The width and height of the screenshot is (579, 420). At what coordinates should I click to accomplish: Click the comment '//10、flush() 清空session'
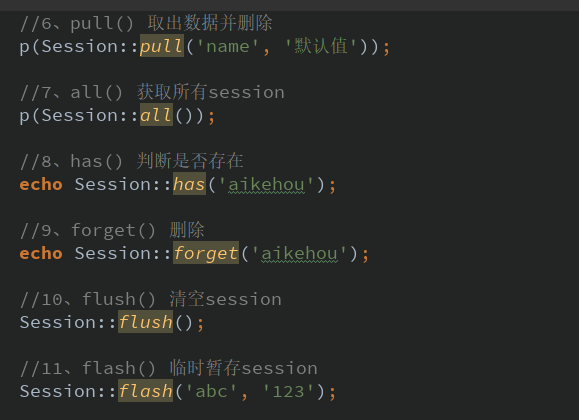[151, 299]
